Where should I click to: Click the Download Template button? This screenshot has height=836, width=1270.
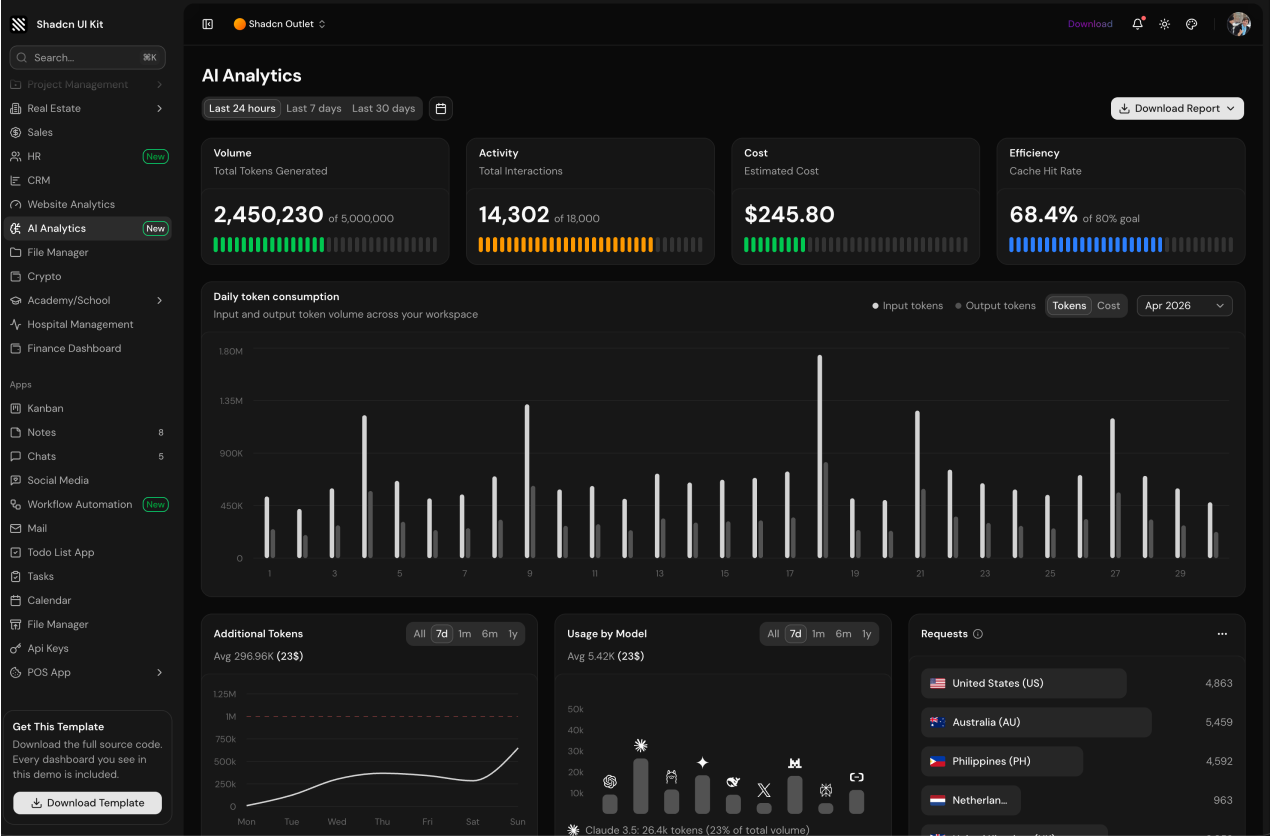[x=87, y=802]
